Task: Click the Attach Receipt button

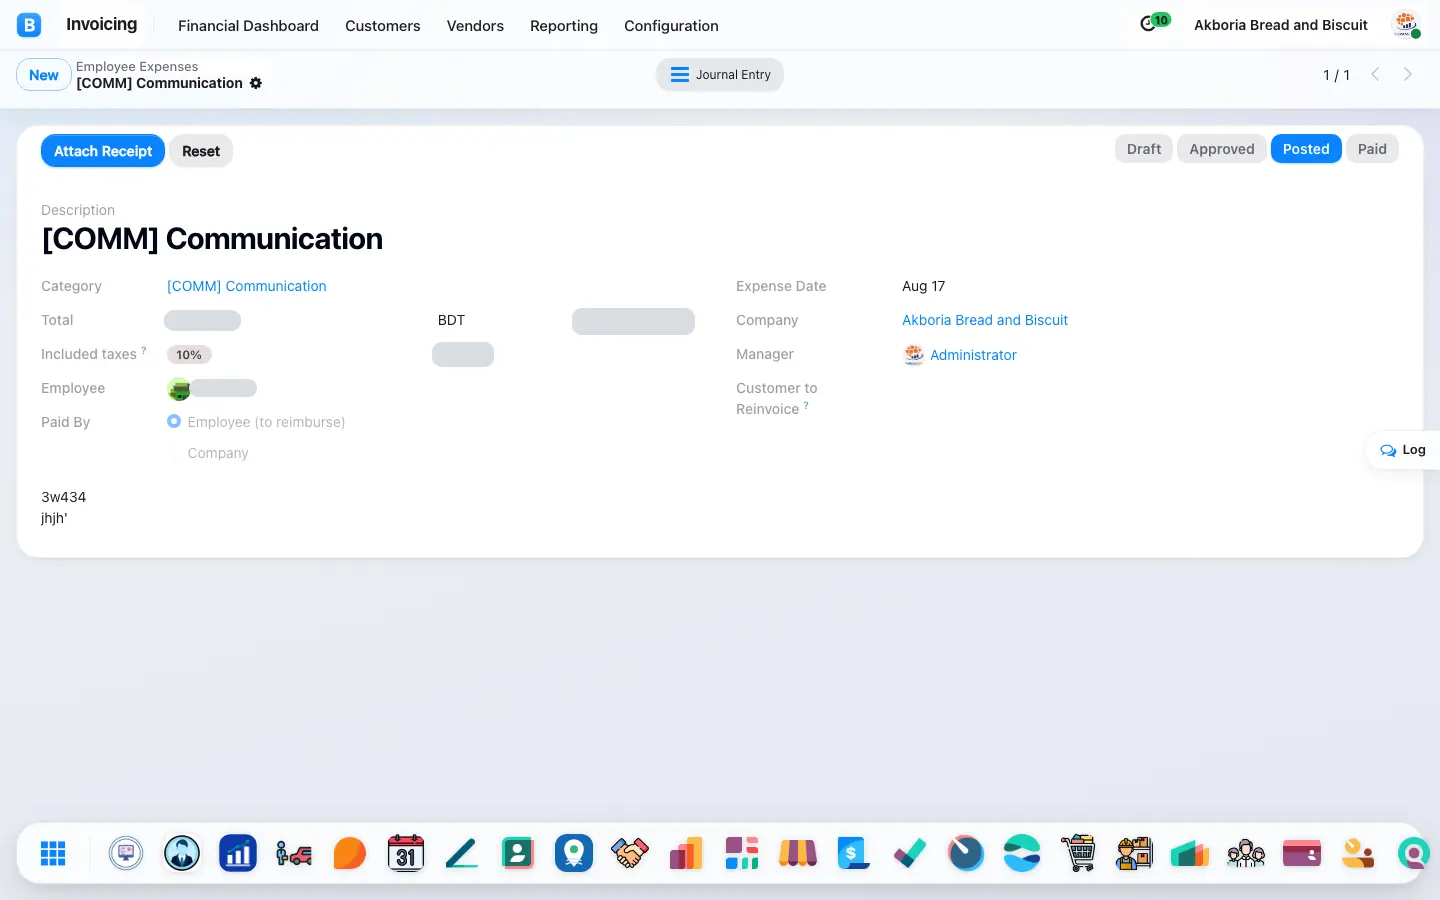Action: tap(103, 151)
